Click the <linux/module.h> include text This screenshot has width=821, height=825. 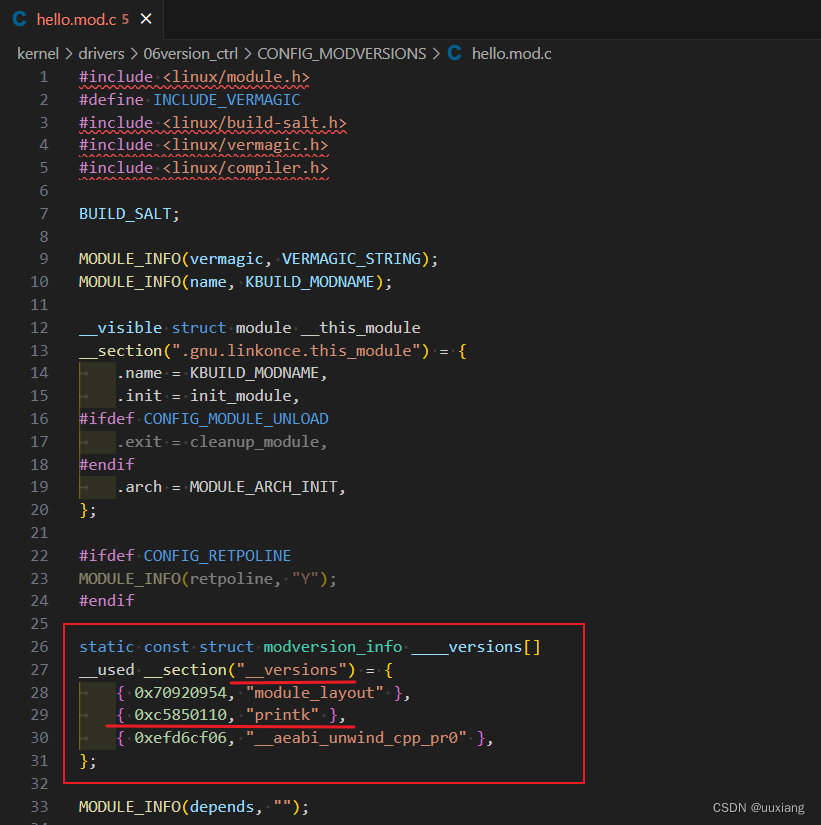(x=236, y=77)
